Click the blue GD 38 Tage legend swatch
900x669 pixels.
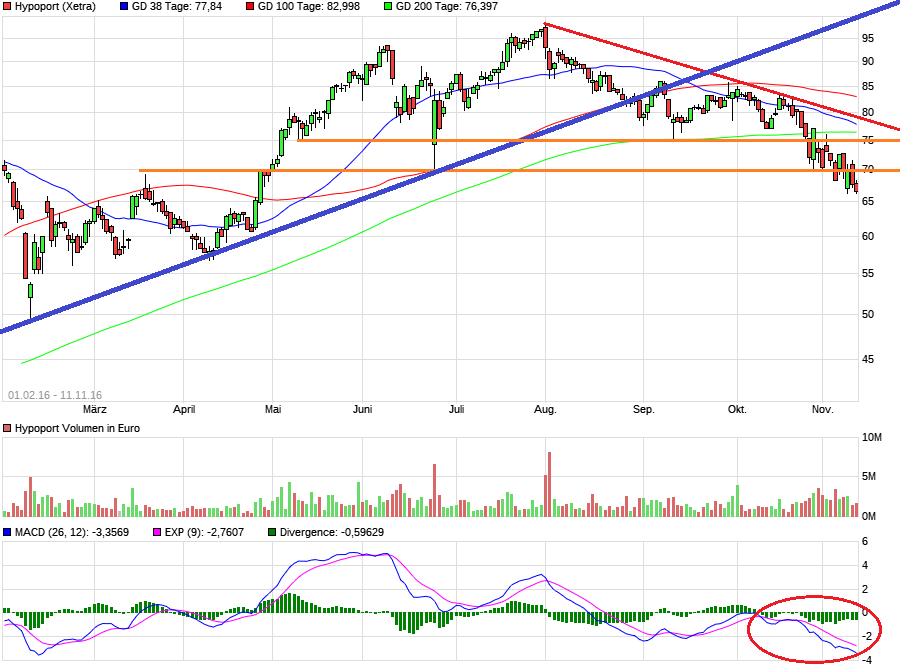click(124, 7)
